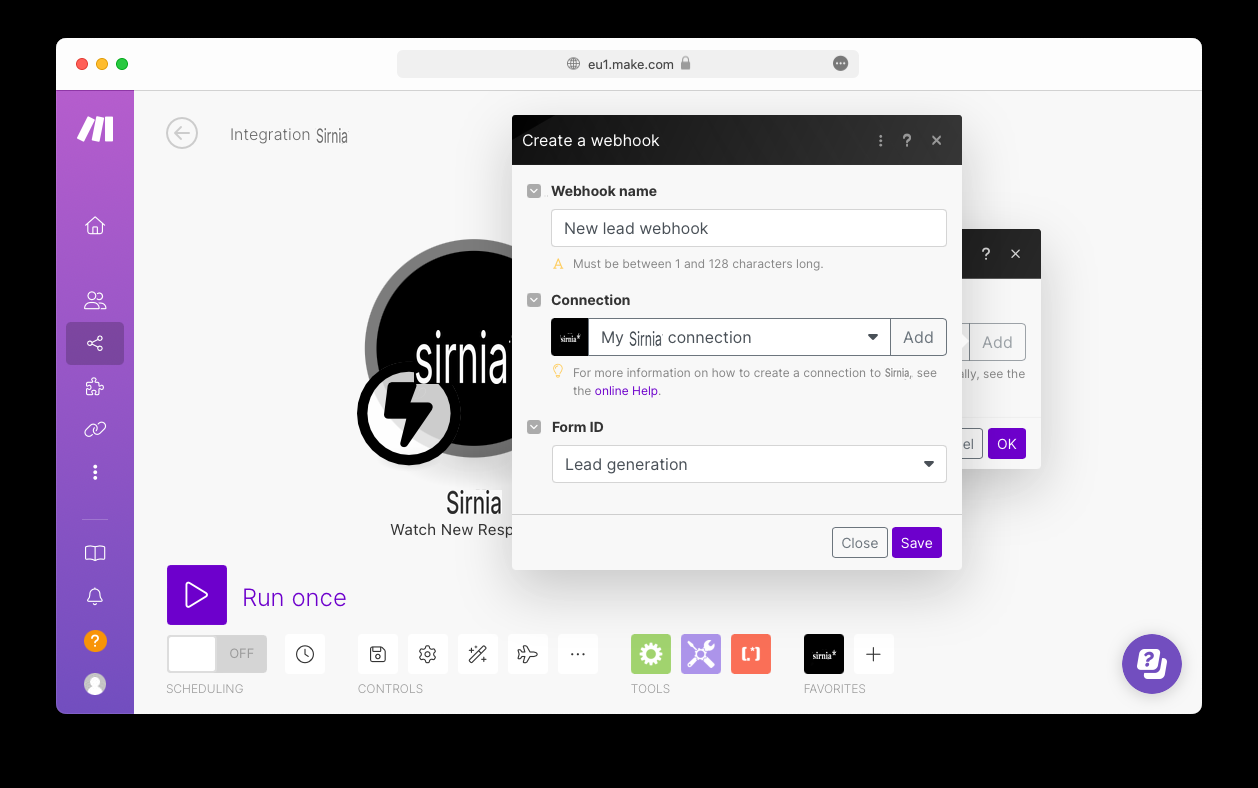Open notifications bell icon
This screenshot has height=788, width=1258.
[x=95, y=597]
